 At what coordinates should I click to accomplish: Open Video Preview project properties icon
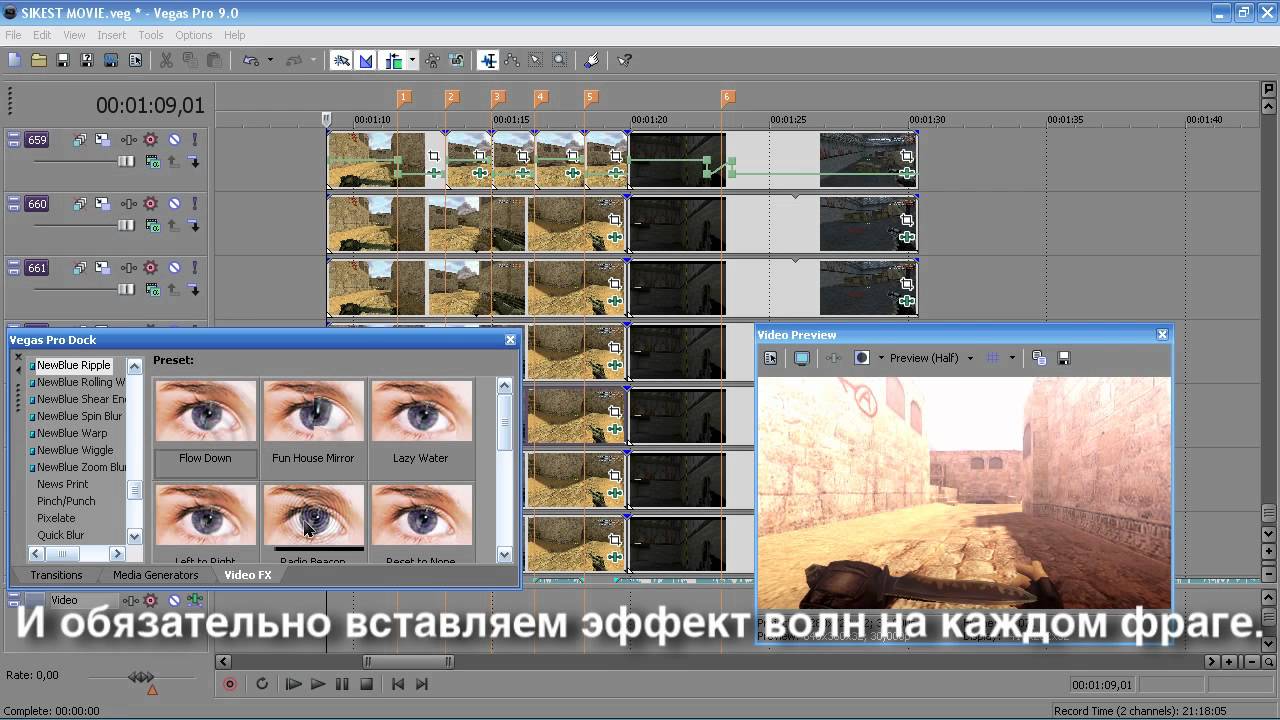point(770,358)
